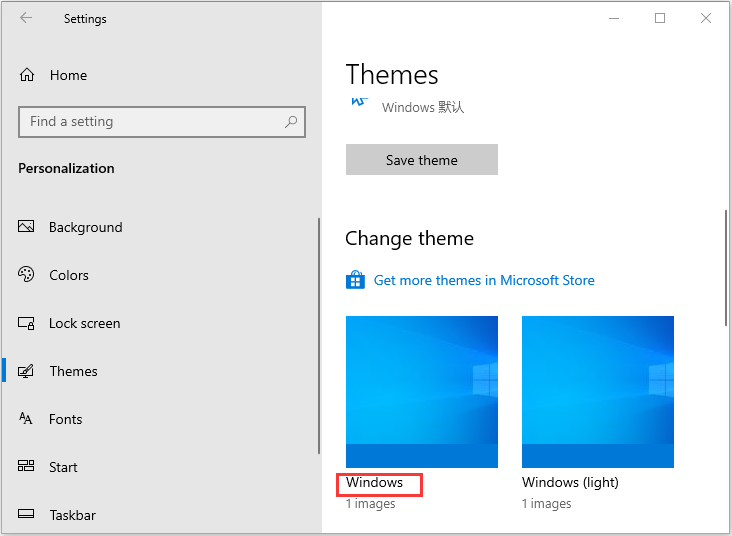The height and width of the screenshot is (536, 732).
Task: Click the right pane vertical scrollbar
Action: (726, 268)
